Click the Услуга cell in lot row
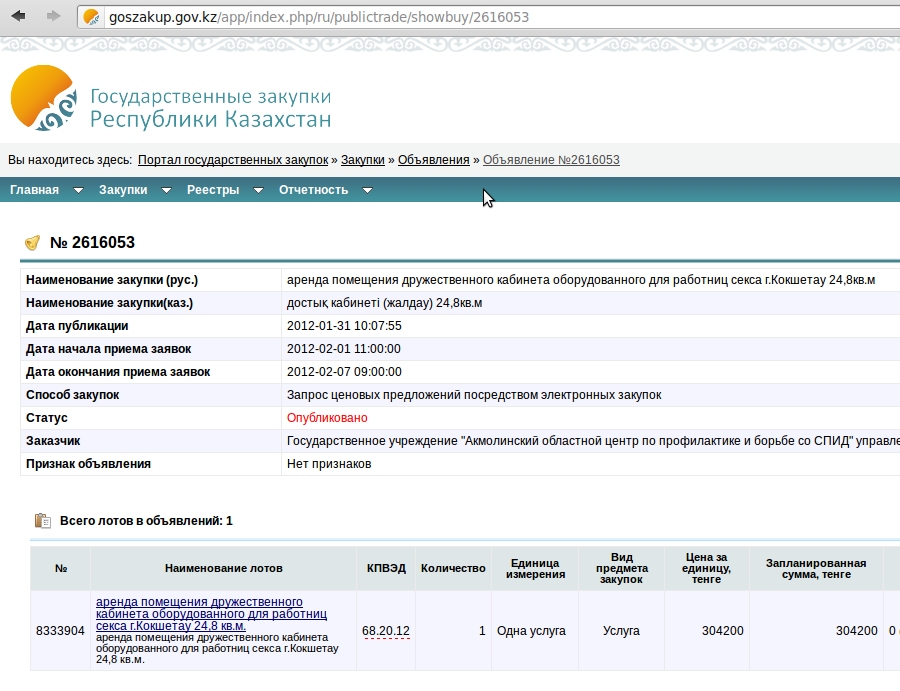This screenshot has height=691, width=900. point(621,631)
